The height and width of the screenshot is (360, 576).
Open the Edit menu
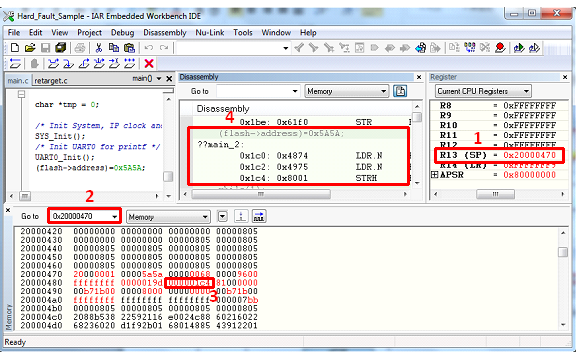[x=36, y=33]
